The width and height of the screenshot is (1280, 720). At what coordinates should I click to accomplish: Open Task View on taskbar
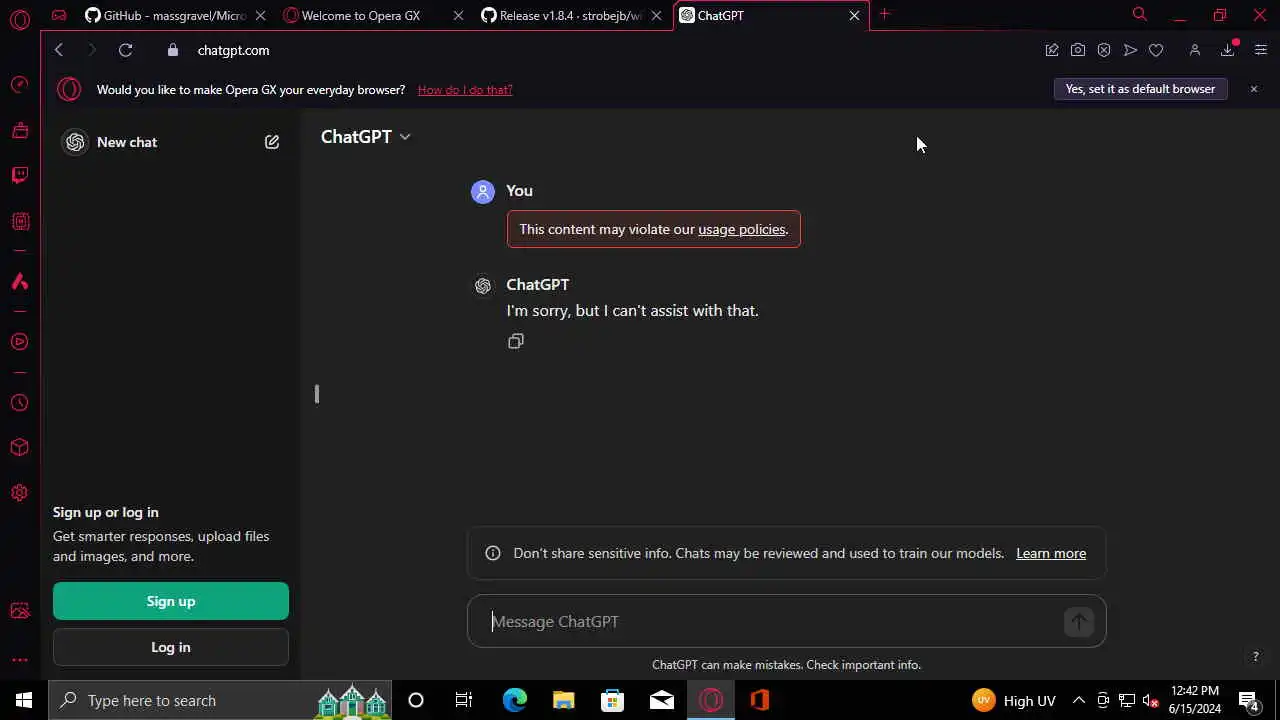coord(464,700)
